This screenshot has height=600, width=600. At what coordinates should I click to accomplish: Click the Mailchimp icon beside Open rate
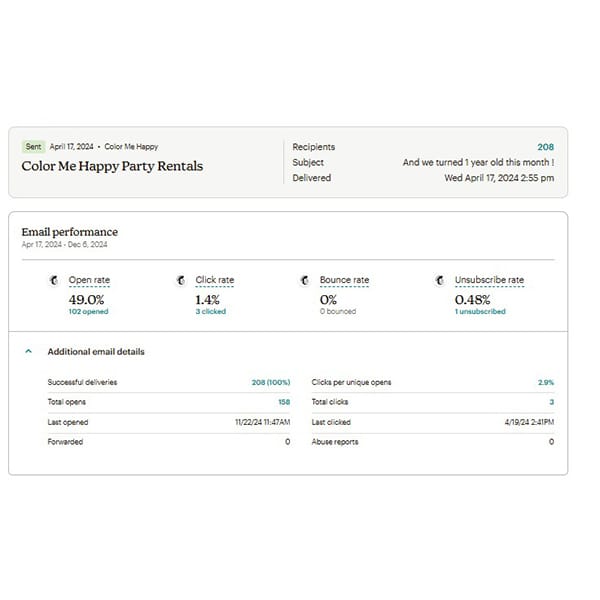54,280
